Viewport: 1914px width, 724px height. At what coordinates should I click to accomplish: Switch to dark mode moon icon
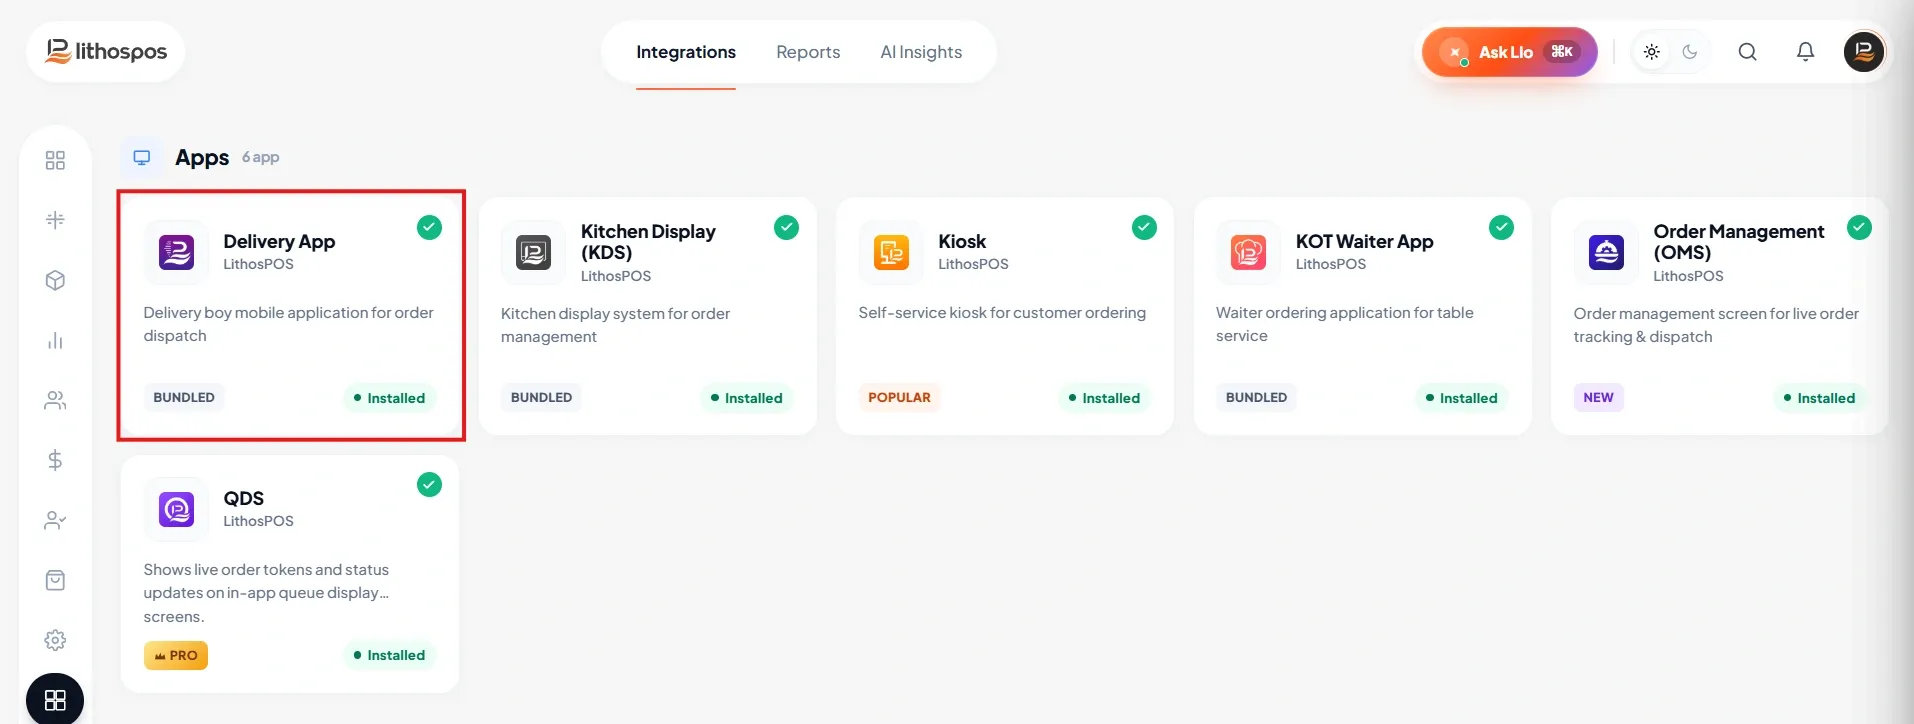[x=1690, y=52]
